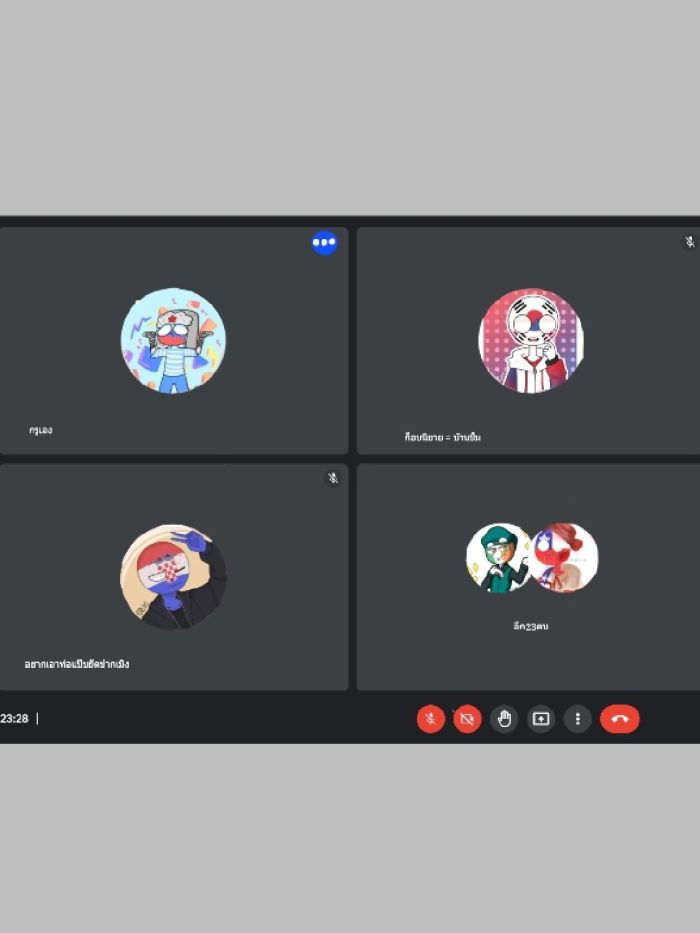
Task: Click the blue speaking indicator dots
Action: pyautogui.click(x=324, y=242)
